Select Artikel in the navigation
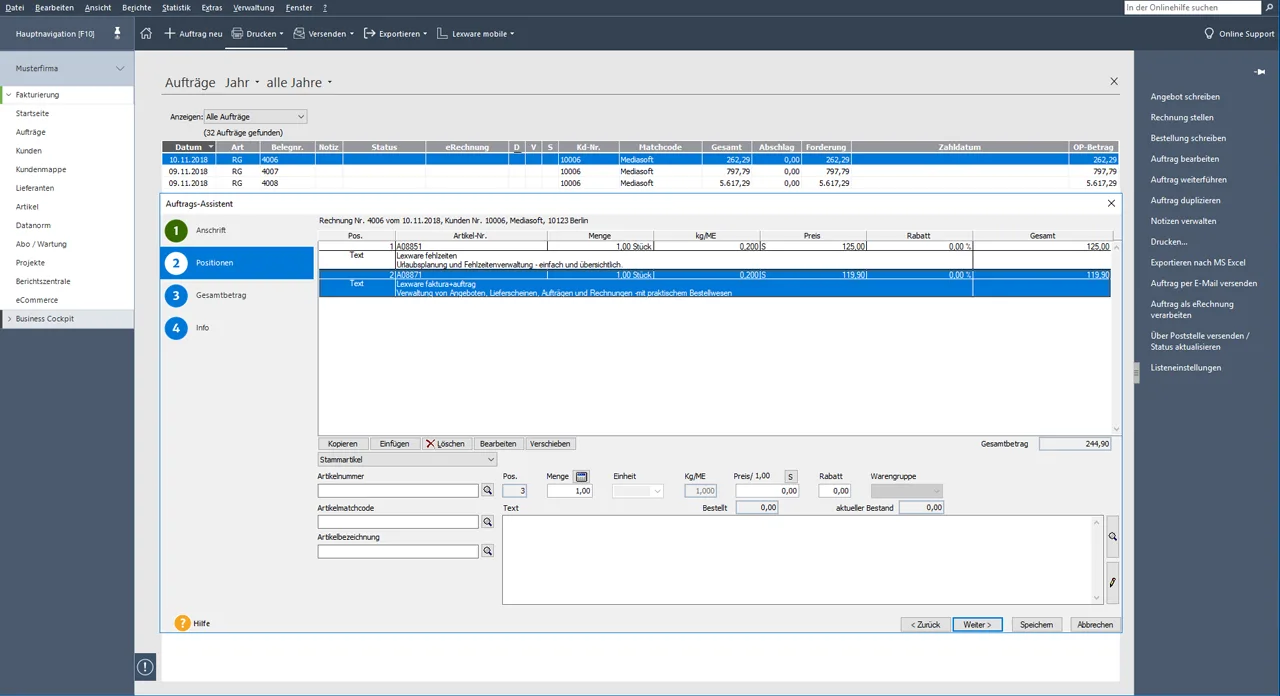Image resolution: width=1280 pixels, height=696 pixels. 27,207
